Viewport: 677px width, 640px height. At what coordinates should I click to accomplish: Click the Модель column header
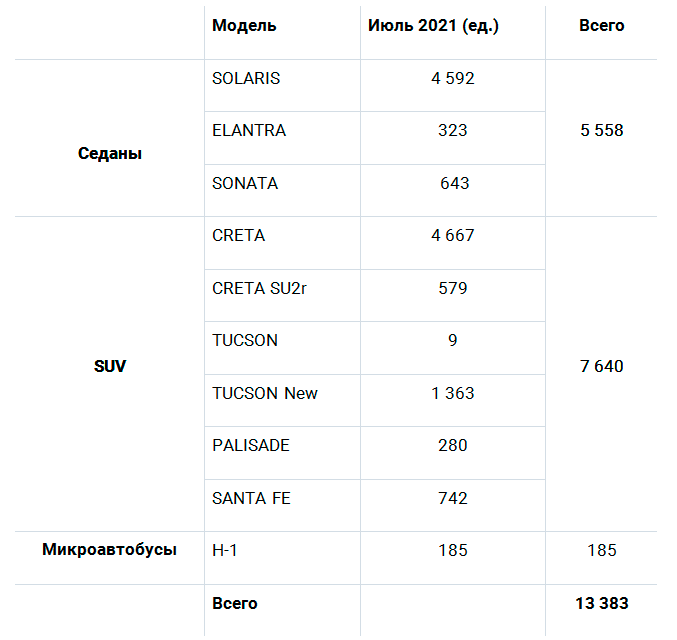(244, 25)
